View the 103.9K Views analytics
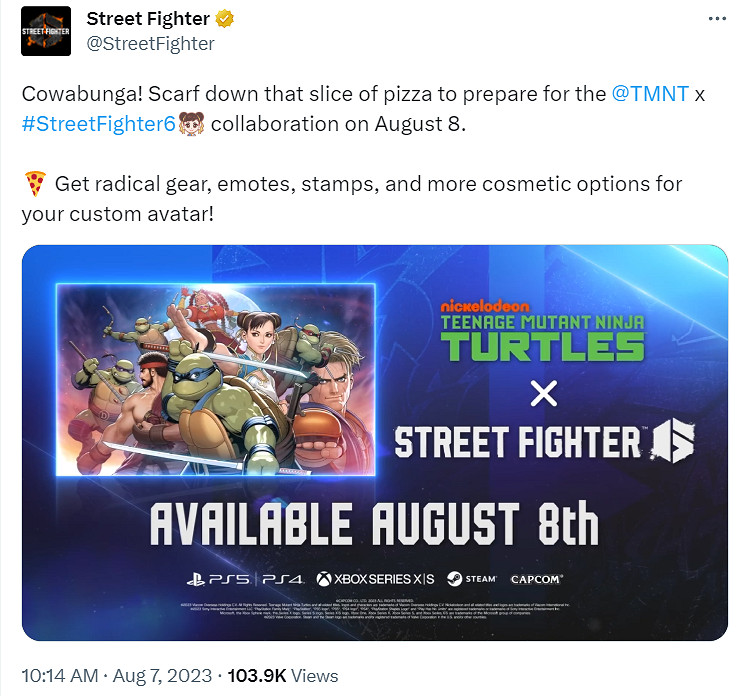This screenshot has width=745, height=696. pos(283,676)
